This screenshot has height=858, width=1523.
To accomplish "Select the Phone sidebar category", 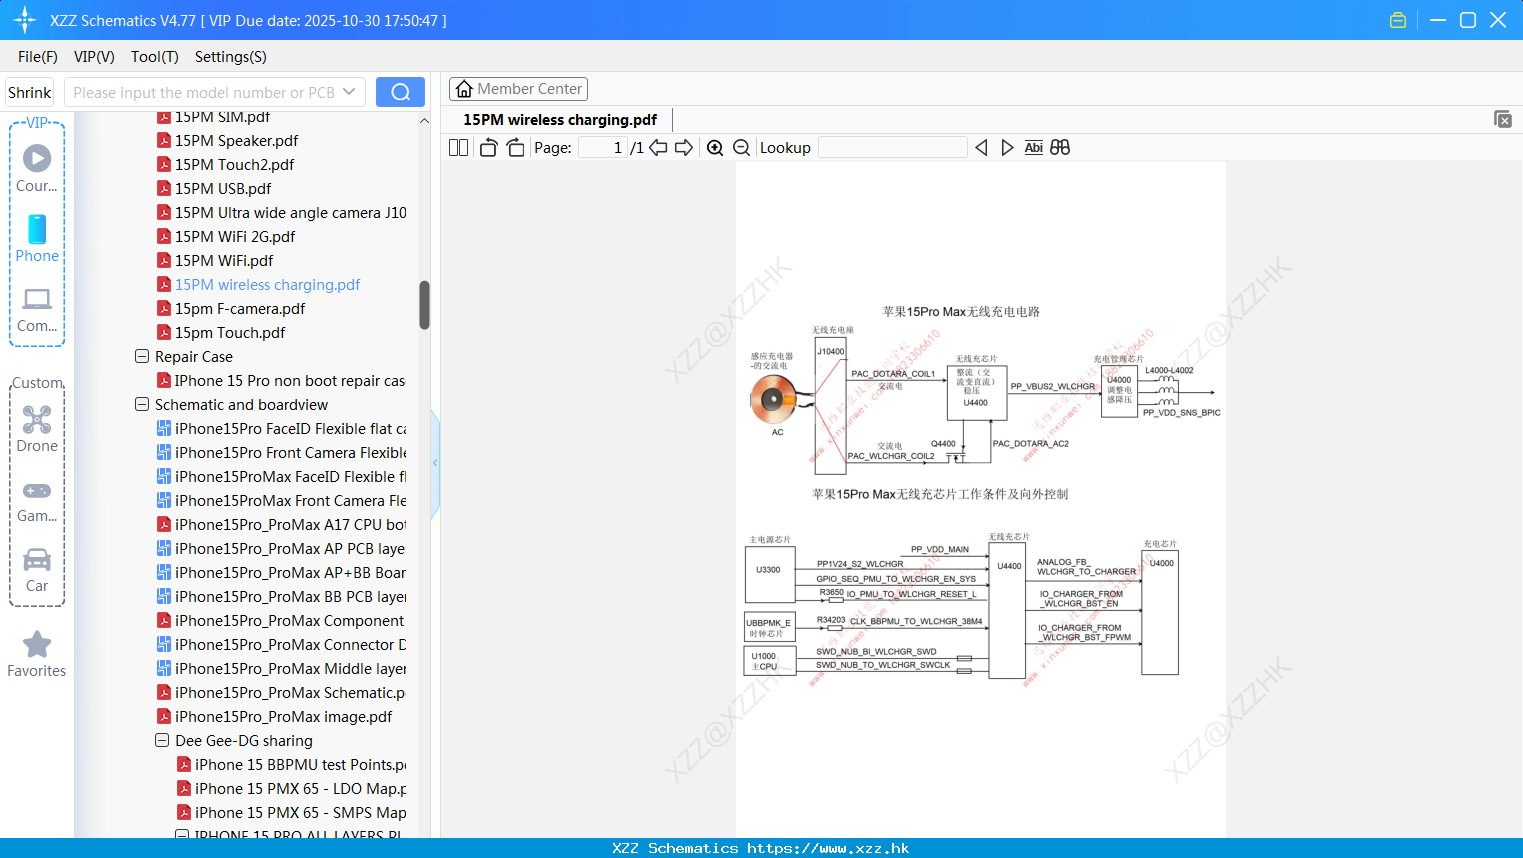I will click(x=37, y=238).
